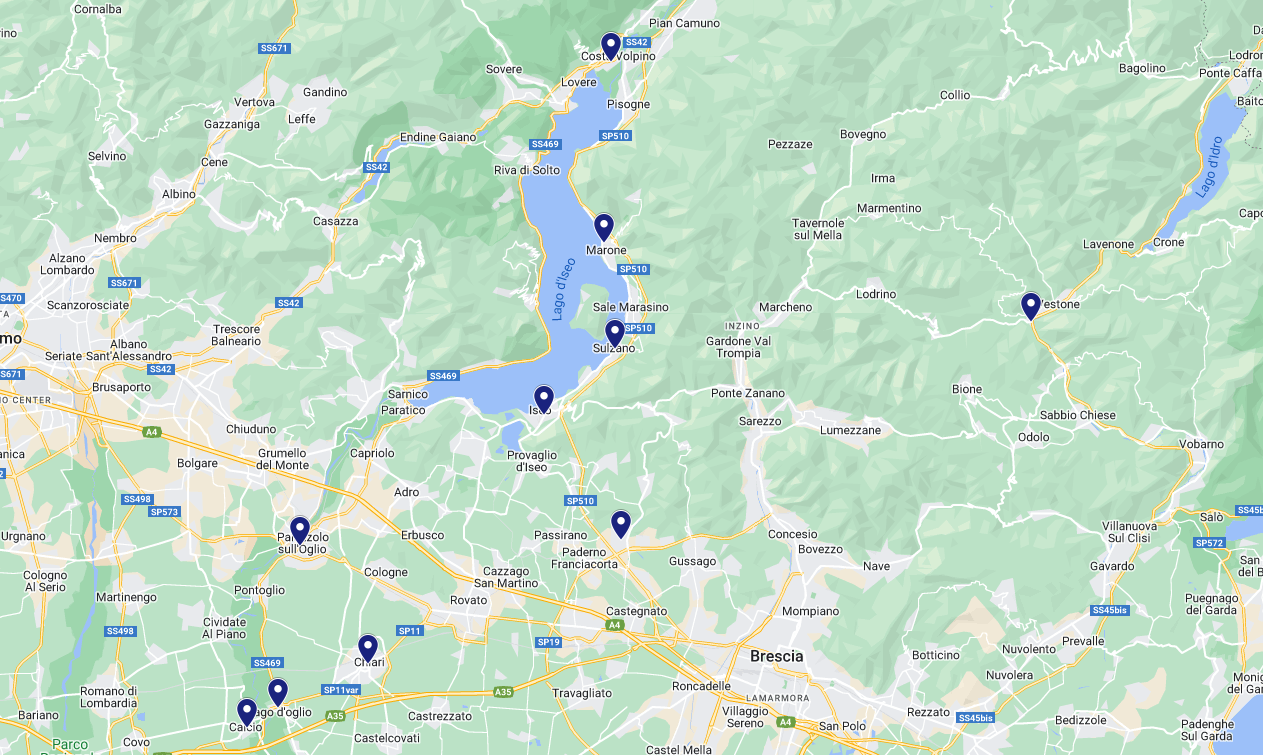1263x755 pixels.
Task: Click the Sarnico town label
Action: click(x=408, y=394)
